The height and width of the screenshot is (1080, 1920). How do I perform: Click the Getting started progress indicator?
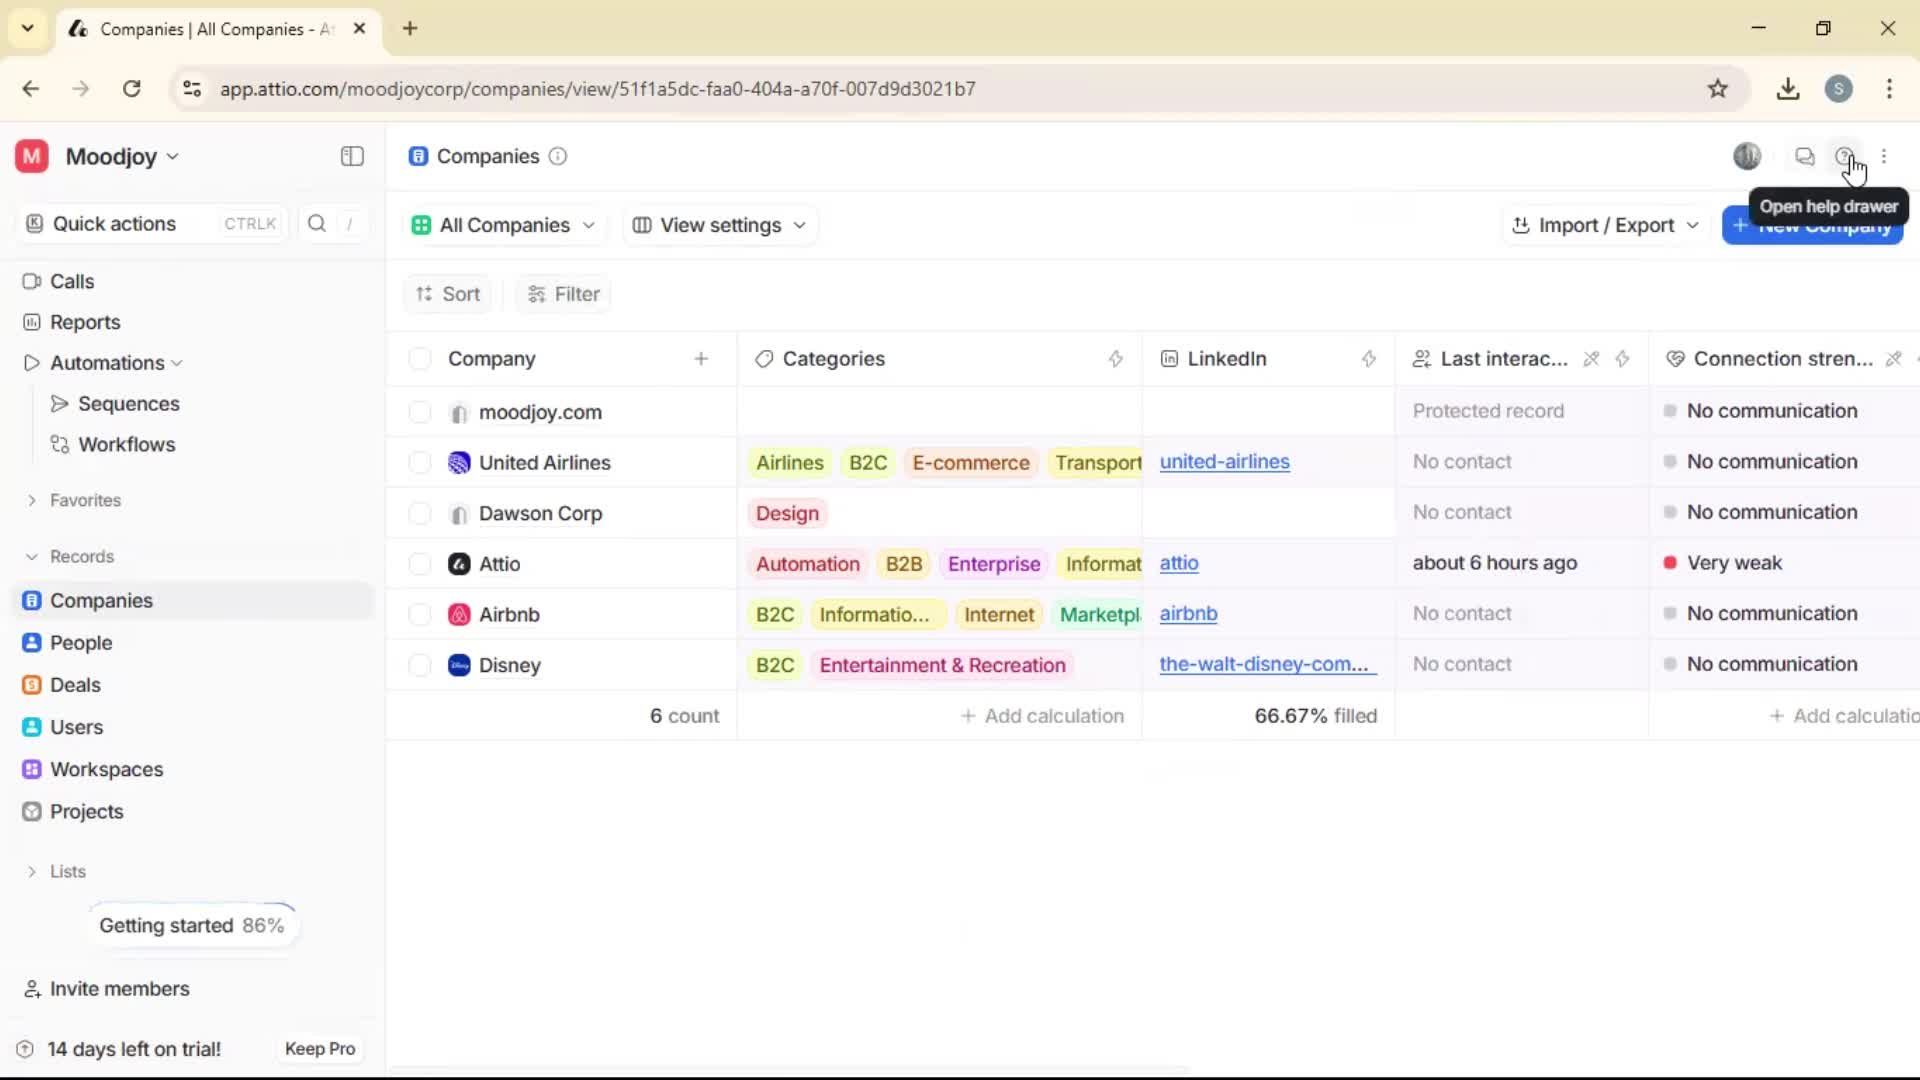[x=192, y=925]
